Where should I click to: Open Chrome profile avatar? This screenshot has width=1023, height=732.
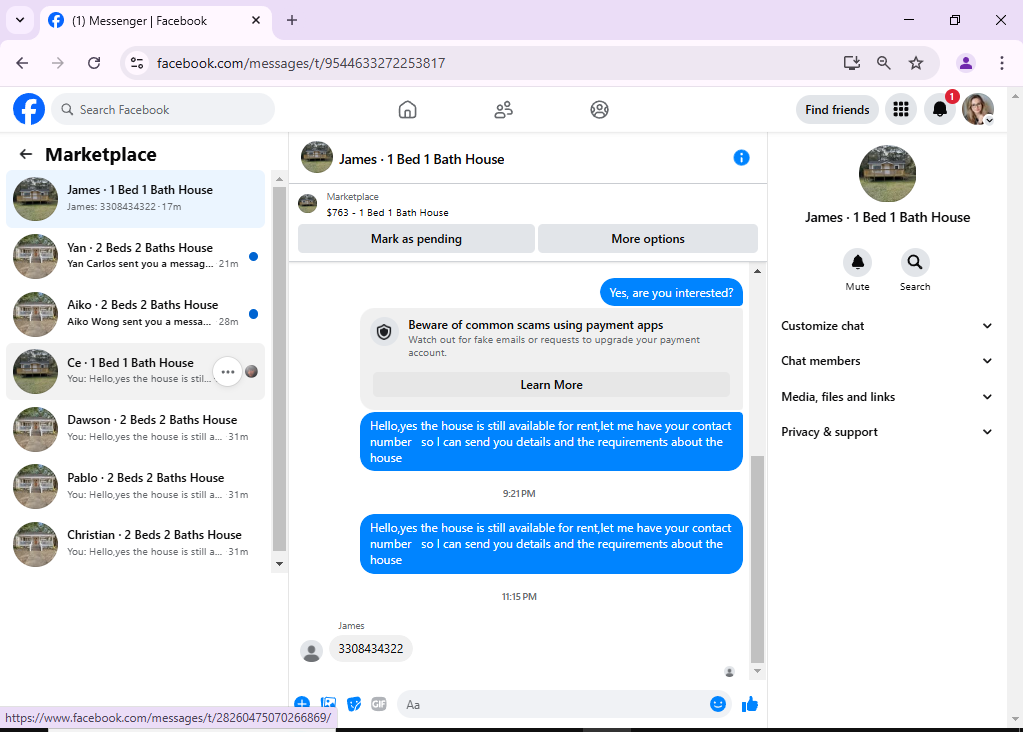(x=966, y=63)
